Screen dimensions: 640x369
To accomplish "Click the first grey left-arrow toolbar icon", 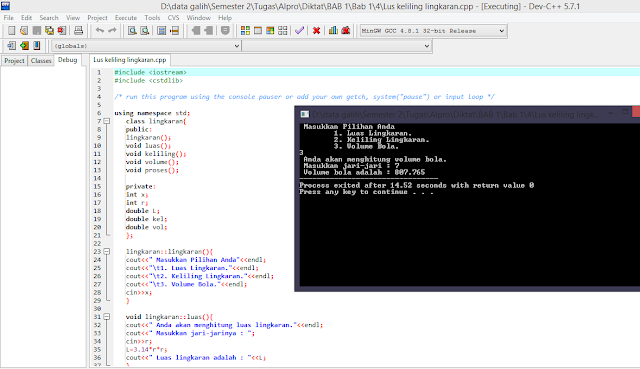I will click(x=196, y=31).
